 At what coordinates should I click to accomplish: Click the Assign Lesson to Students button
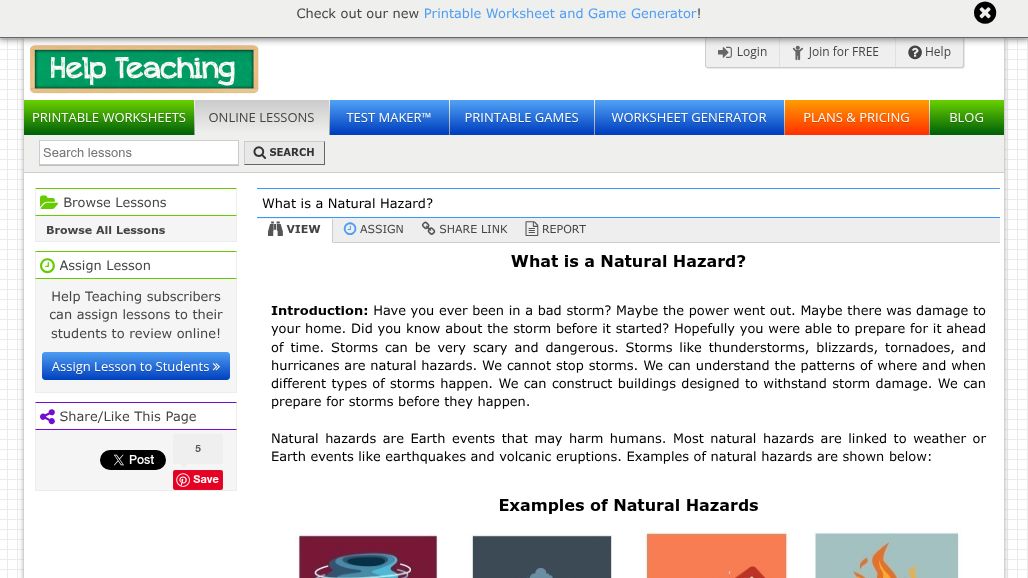coord(136,366)
